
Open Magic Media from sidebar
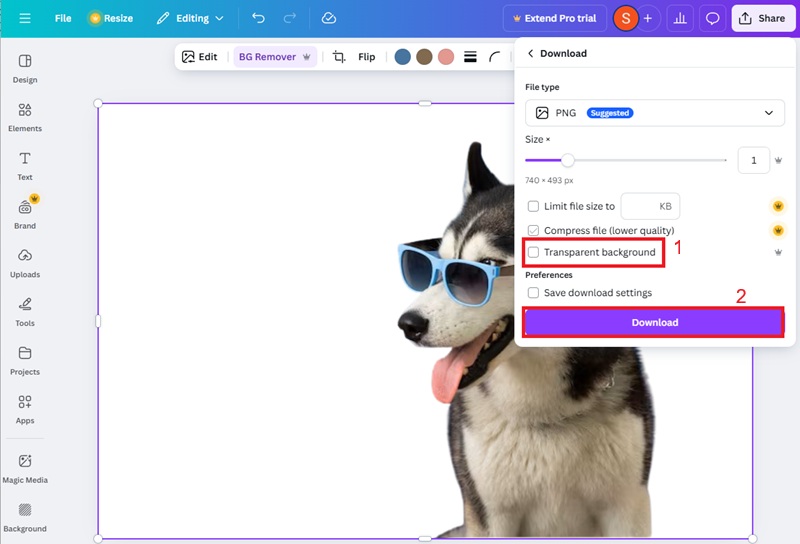pyautogui.click(x=25, y=467)
